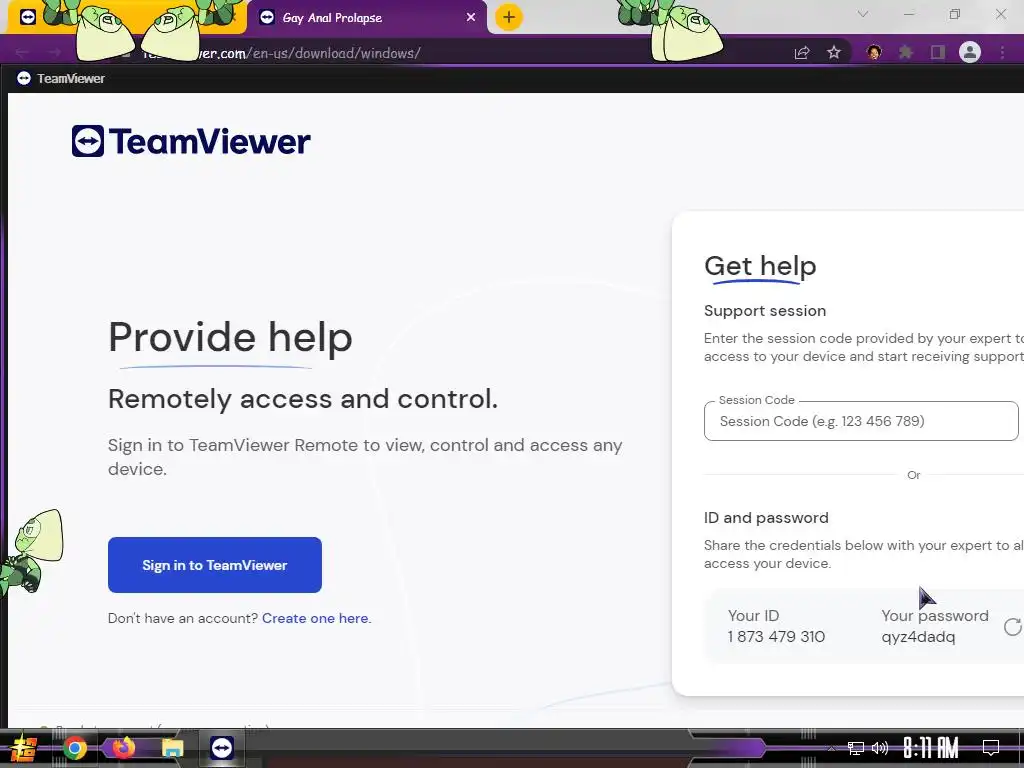Viewport: 1024px width, 768px height.
Task: Click the Get help heading
Action: click(760, 266)
